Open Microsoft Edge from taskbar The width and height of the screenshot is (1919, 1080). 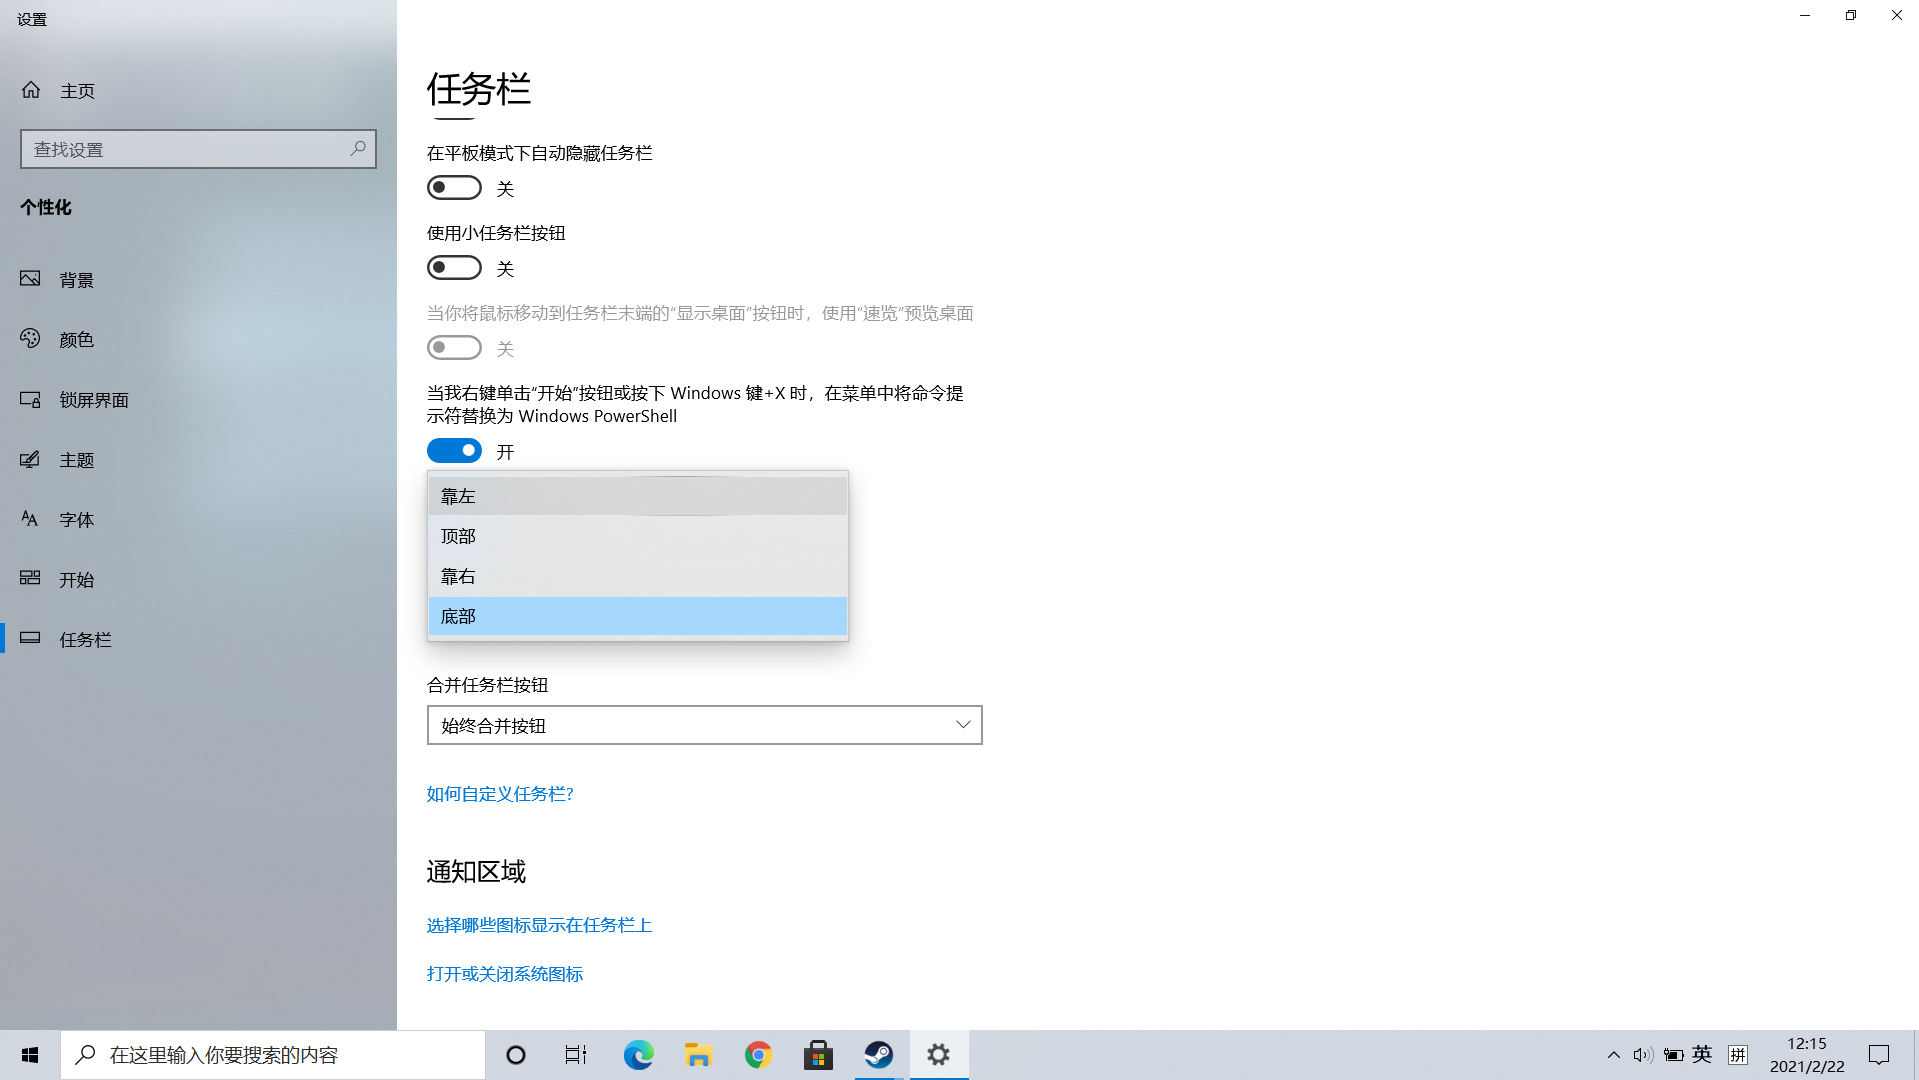(x=638, y=1055)
